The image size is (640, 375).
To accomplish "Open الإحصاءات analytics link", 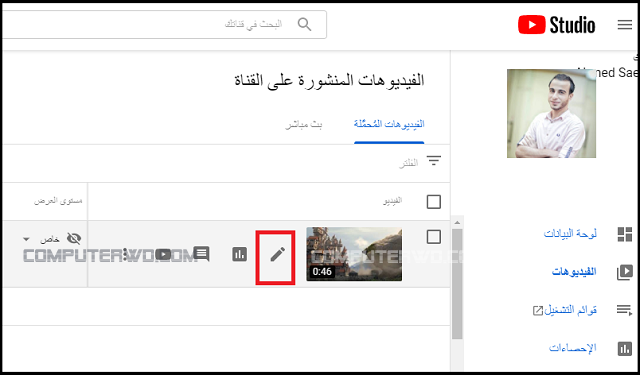I will point(573,348).
